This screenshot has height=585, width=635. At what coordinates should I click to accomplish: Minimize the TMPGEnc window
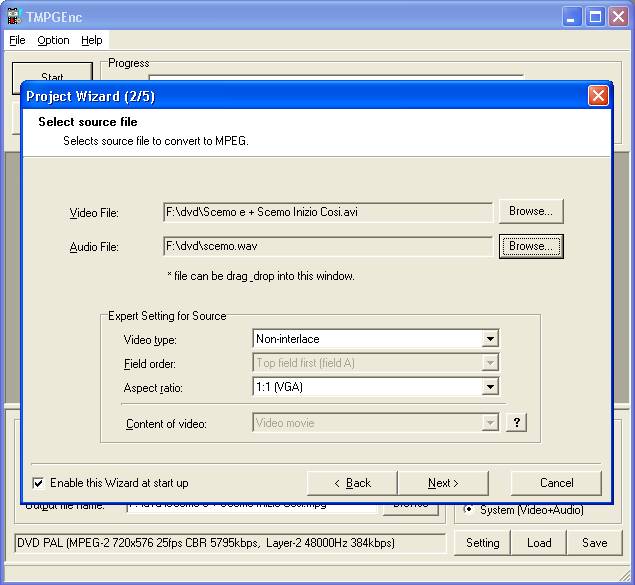(x=571, y=17)
